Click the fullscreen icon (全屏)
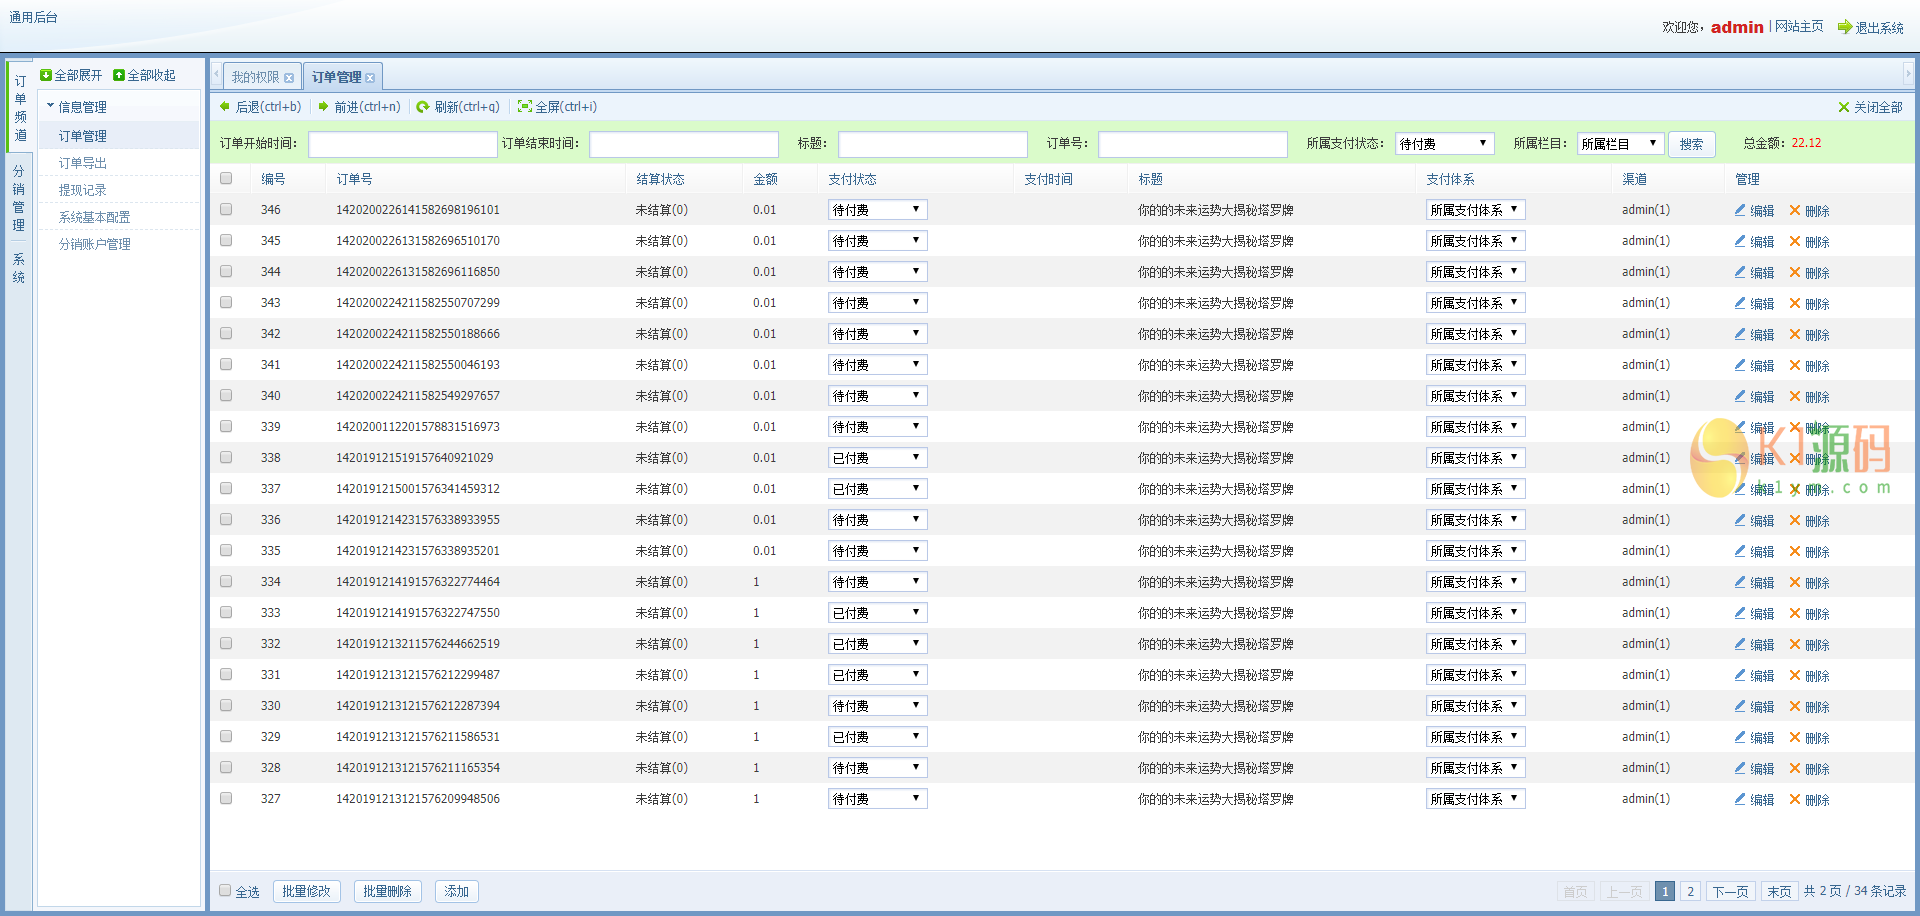This screenshot has width=1920, height=916. (524, 107)
